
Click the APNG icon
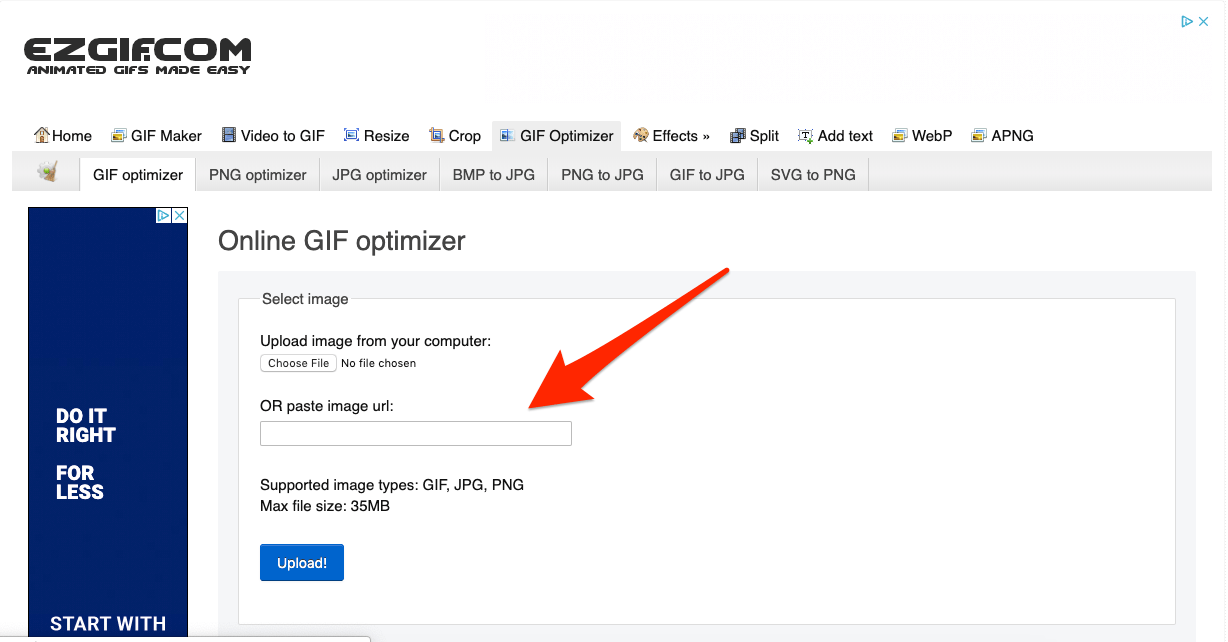tap(979, 136)
